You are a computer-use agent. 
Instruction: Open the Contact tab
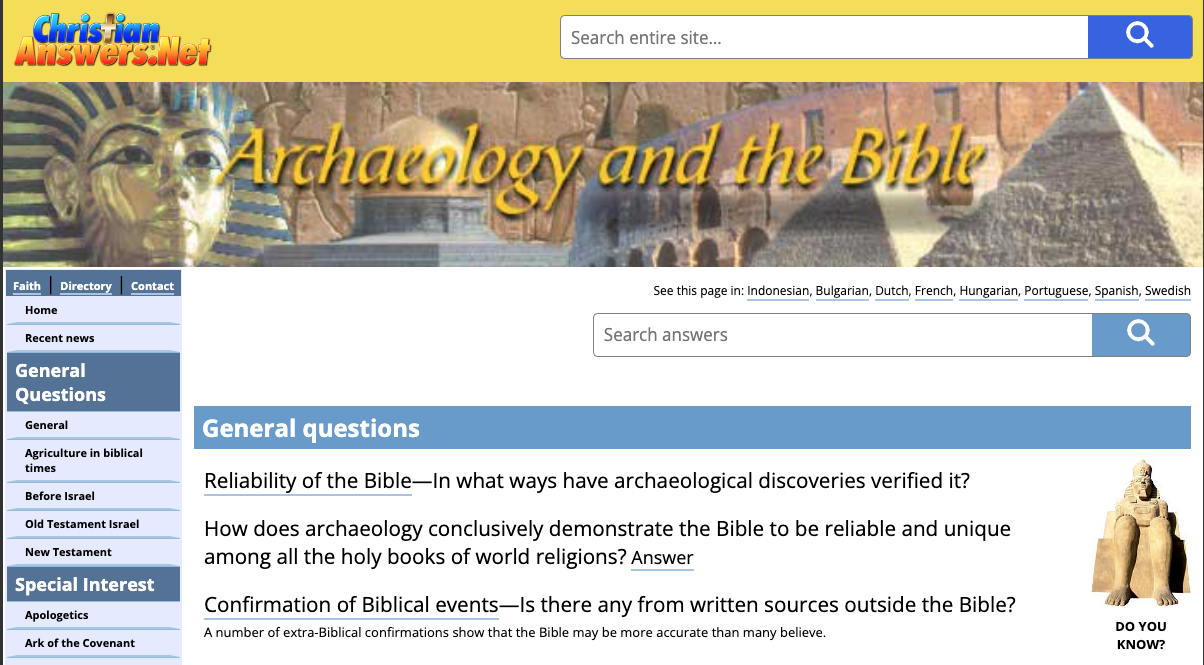coord(152,286)
